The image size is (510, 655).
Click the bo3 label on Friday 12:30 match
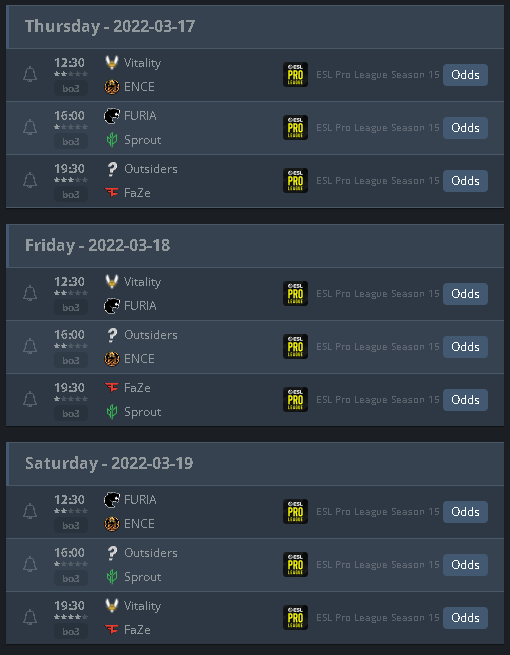71,307
